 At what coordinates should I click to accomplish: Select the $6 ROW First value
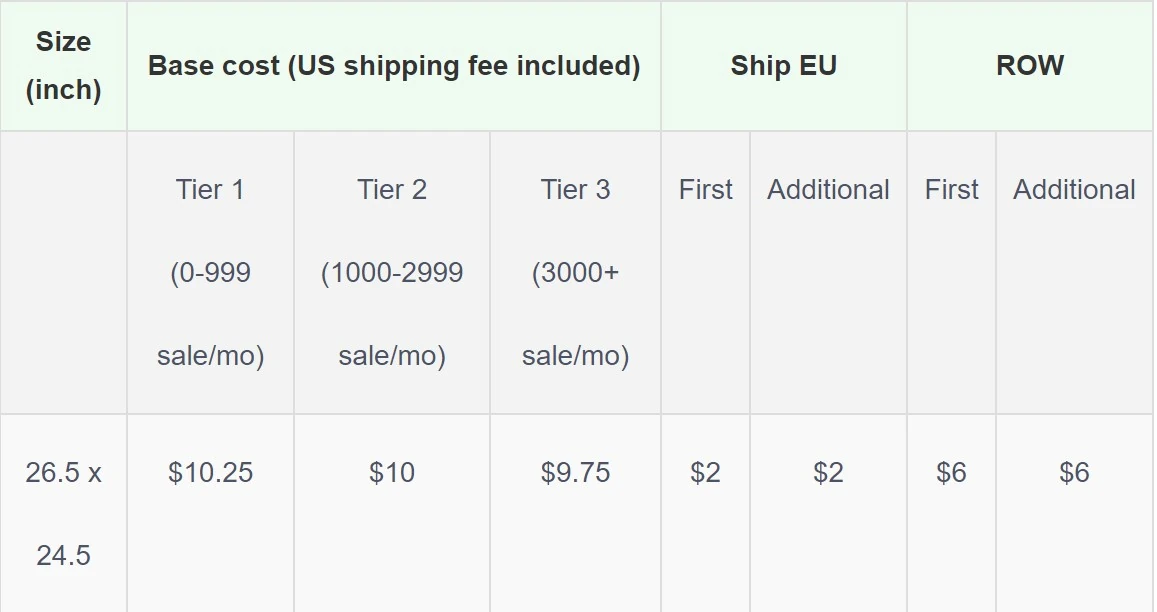[x=951, y=472]
